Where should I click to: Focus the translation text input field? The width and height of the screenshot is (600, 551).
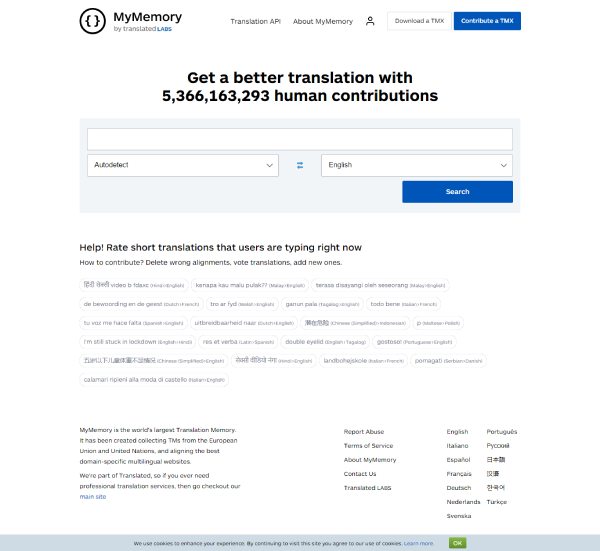[x=299, y=139]
